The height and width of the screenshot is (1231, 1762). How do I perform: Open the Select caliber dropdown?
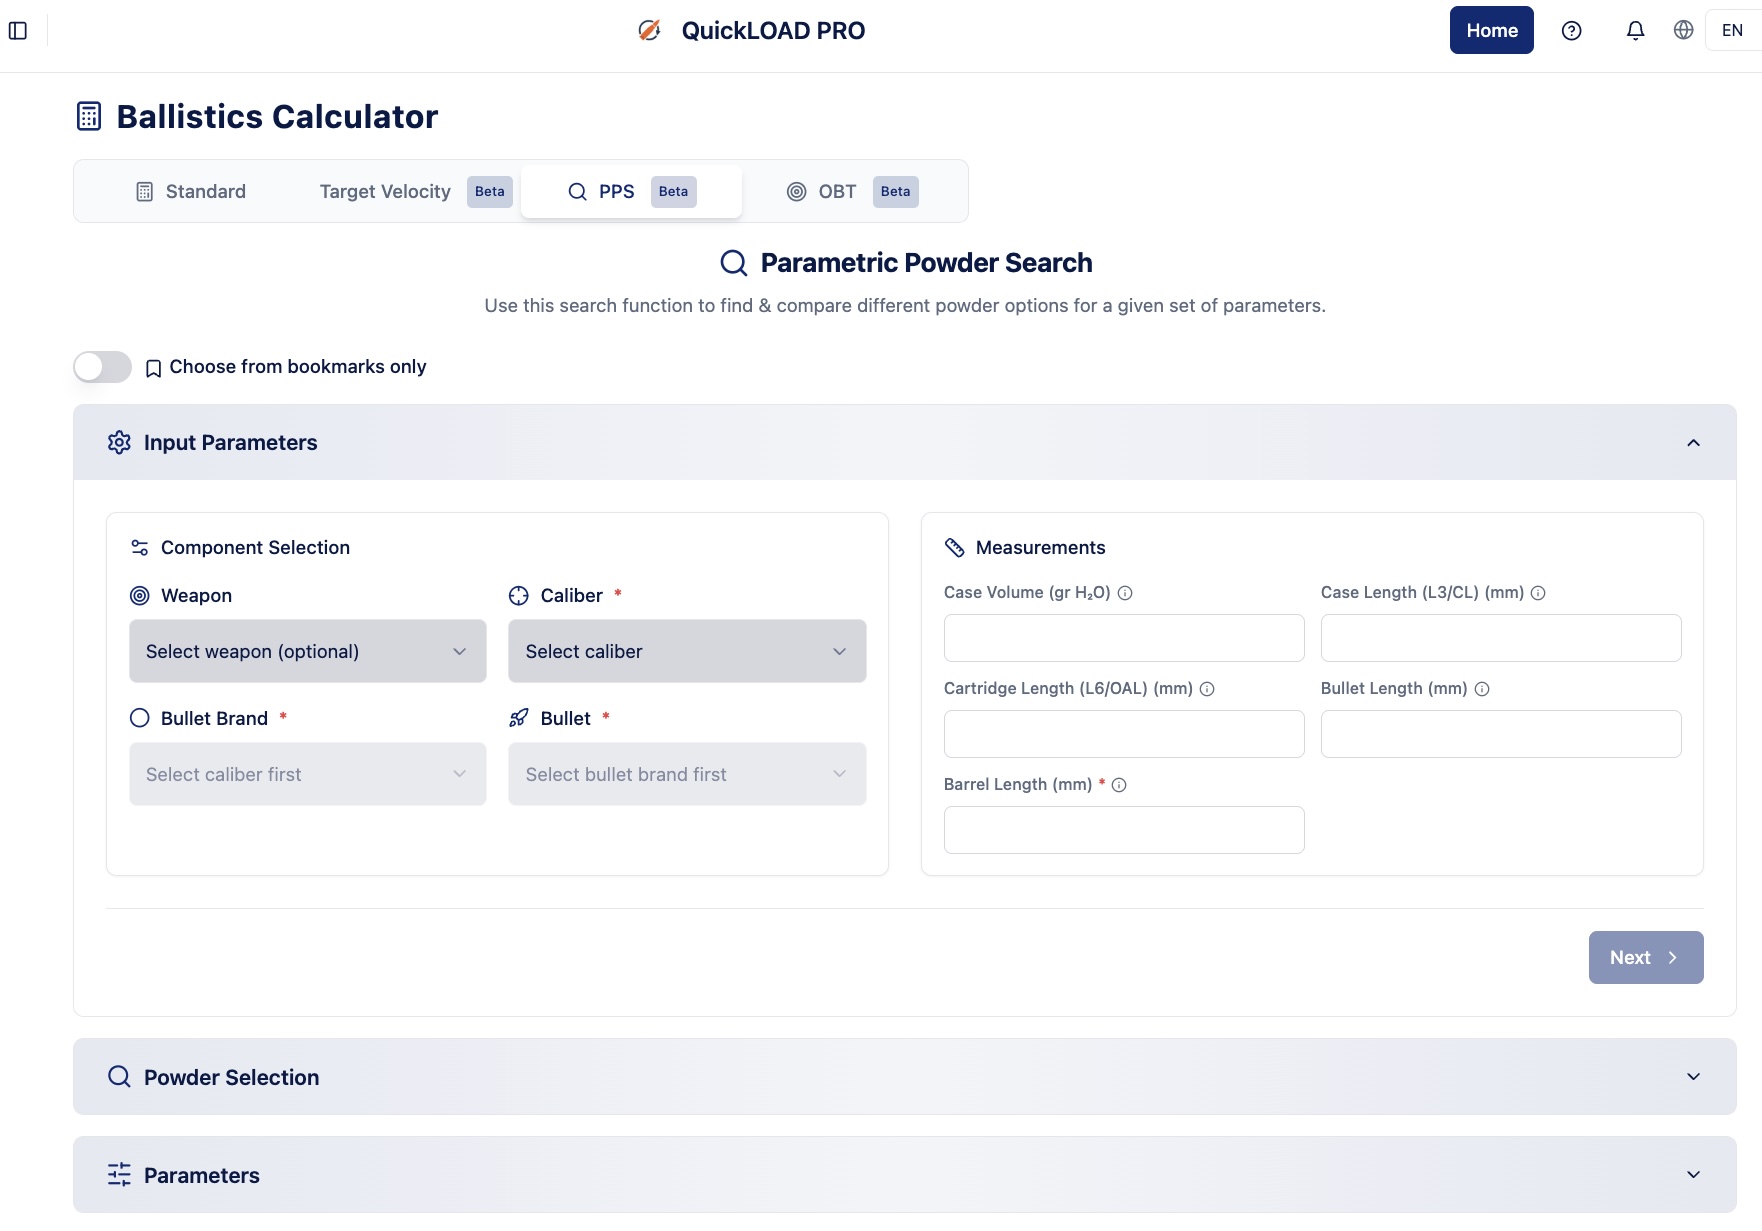click(x=686, y=651)
